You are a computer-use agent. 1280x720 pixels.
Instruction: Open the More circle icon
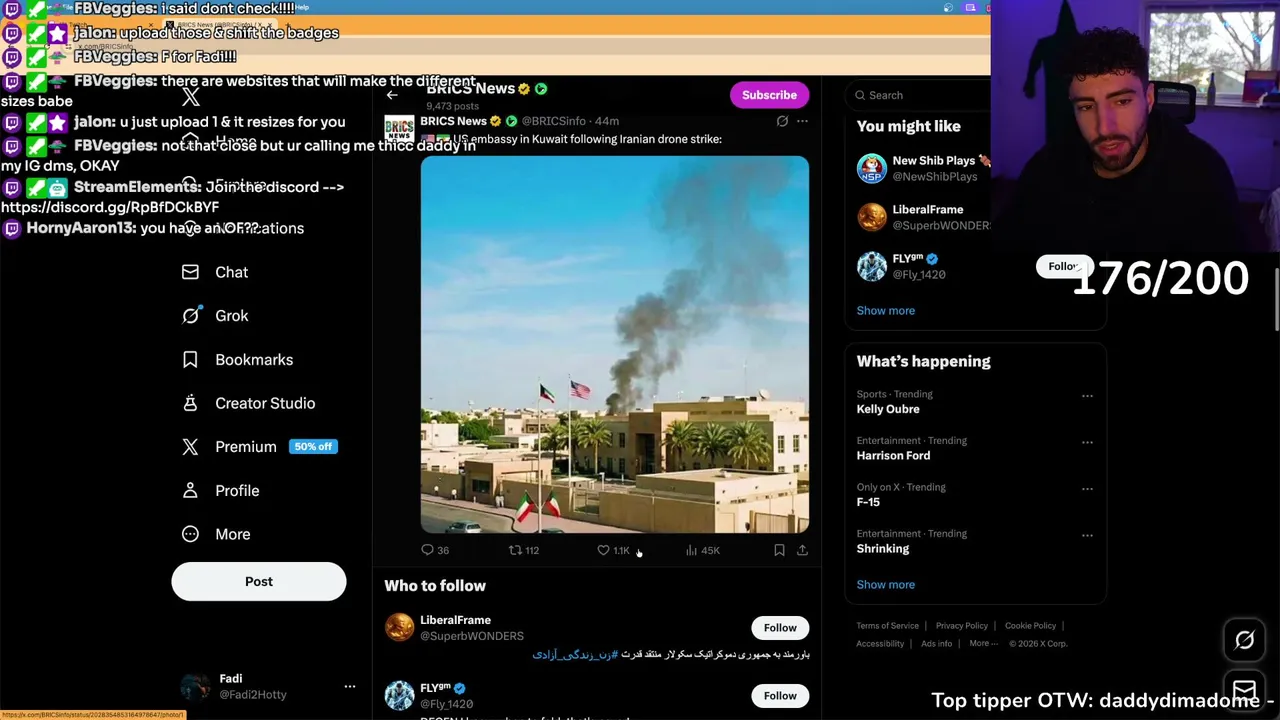click(190, 534)
